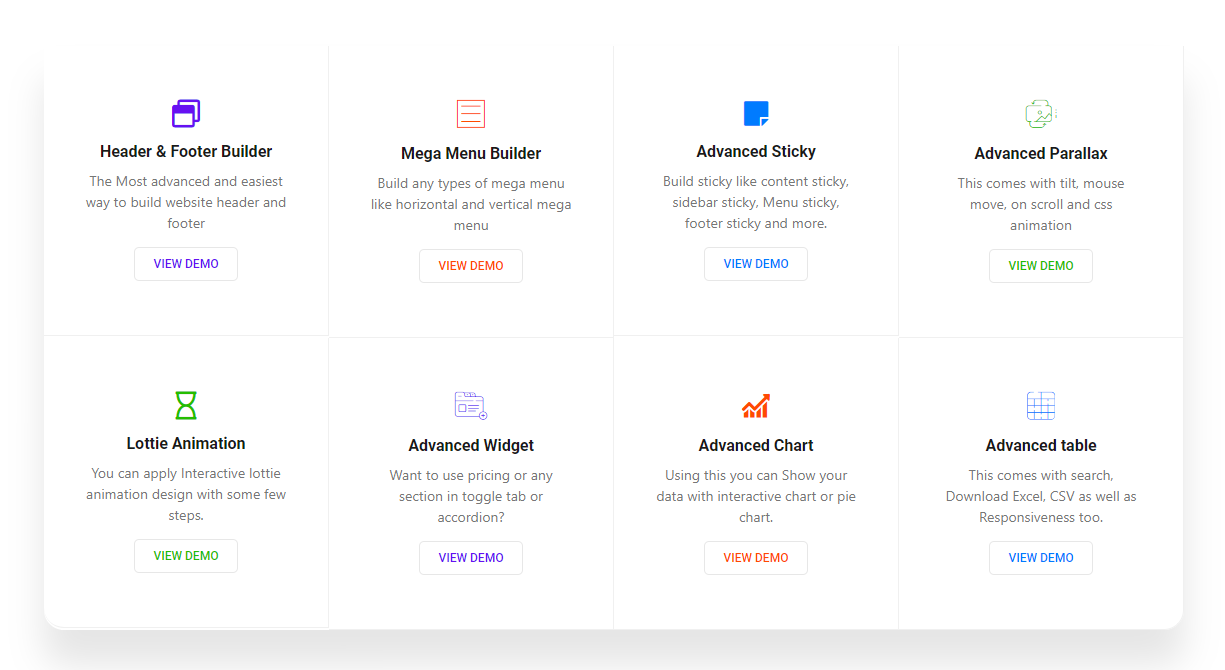Click the Mega Menu Builder title
The width and height of the screenshot is (1225, 670).
tap(471, 154)
